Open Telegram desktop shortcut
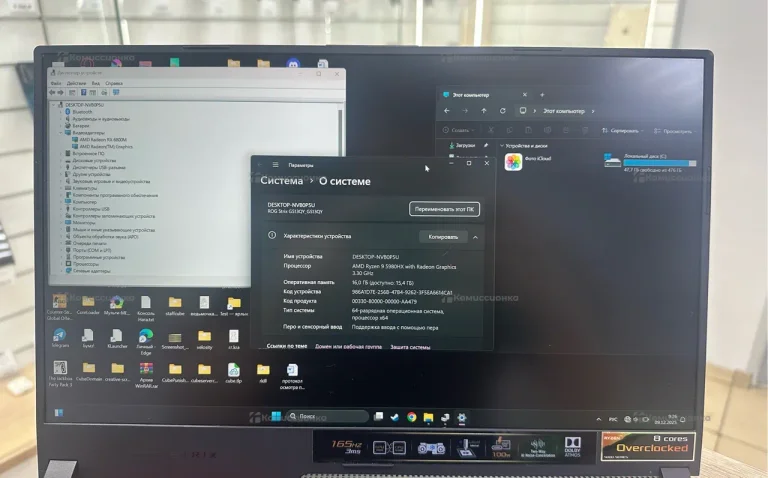 pos(60,337)
